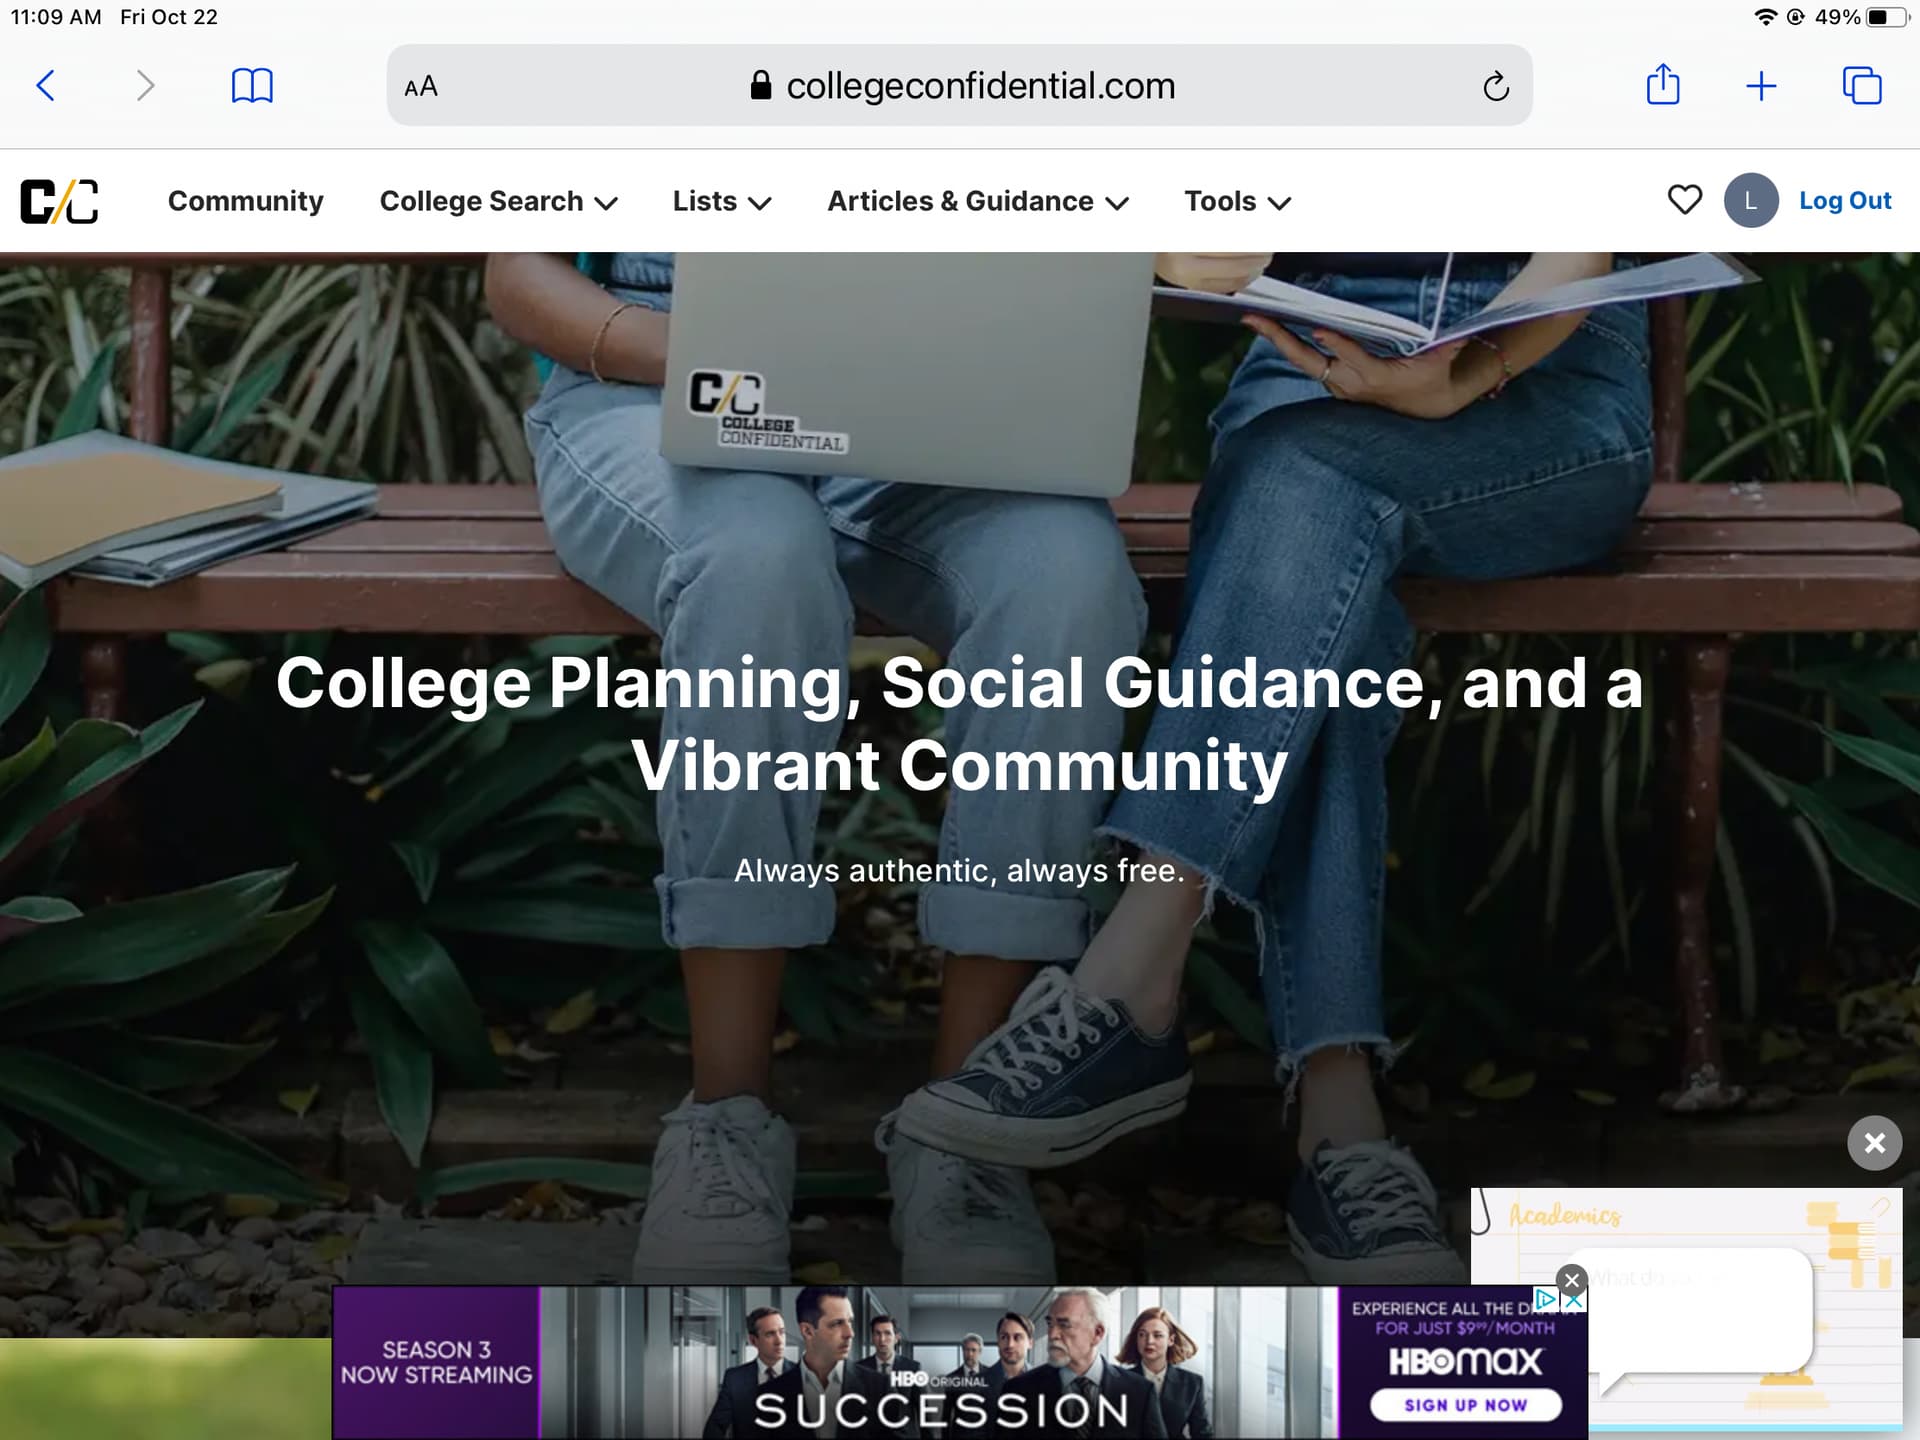Open the Community menu item
Image resolution: width=1920 pixels, height=1440 pixels.
coord(246,201)
